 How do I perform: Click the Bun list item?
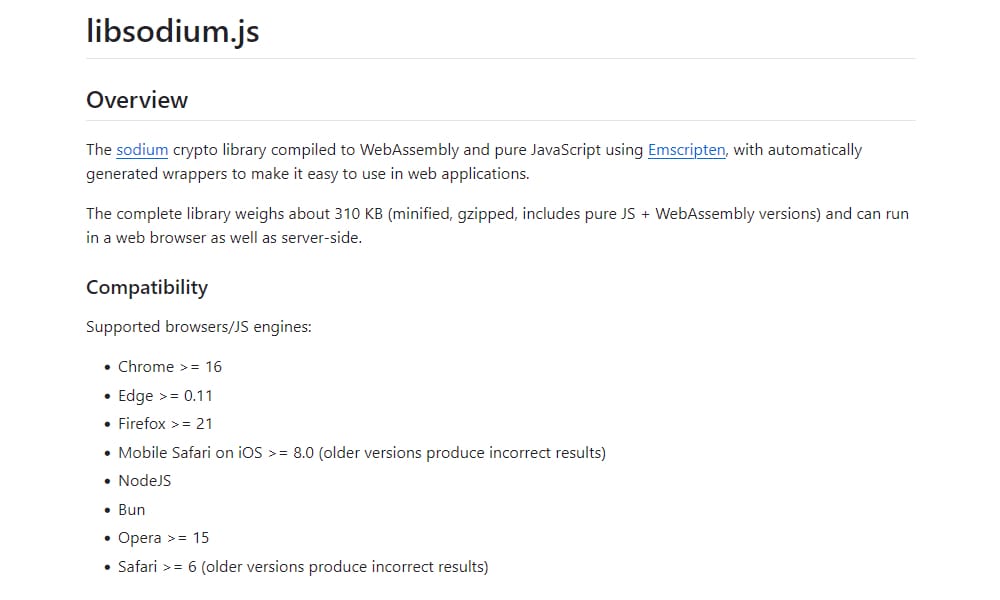(x=131, y=510)
